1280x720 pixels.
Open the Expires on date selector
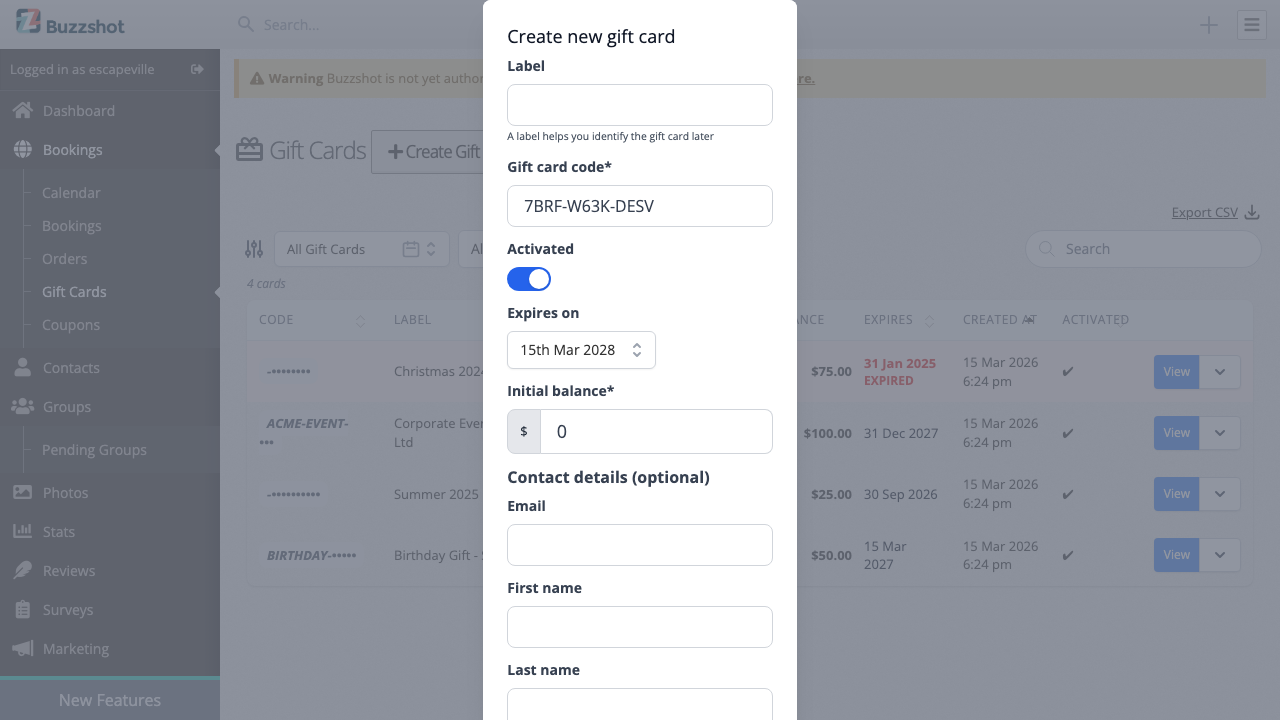point(581,350)
